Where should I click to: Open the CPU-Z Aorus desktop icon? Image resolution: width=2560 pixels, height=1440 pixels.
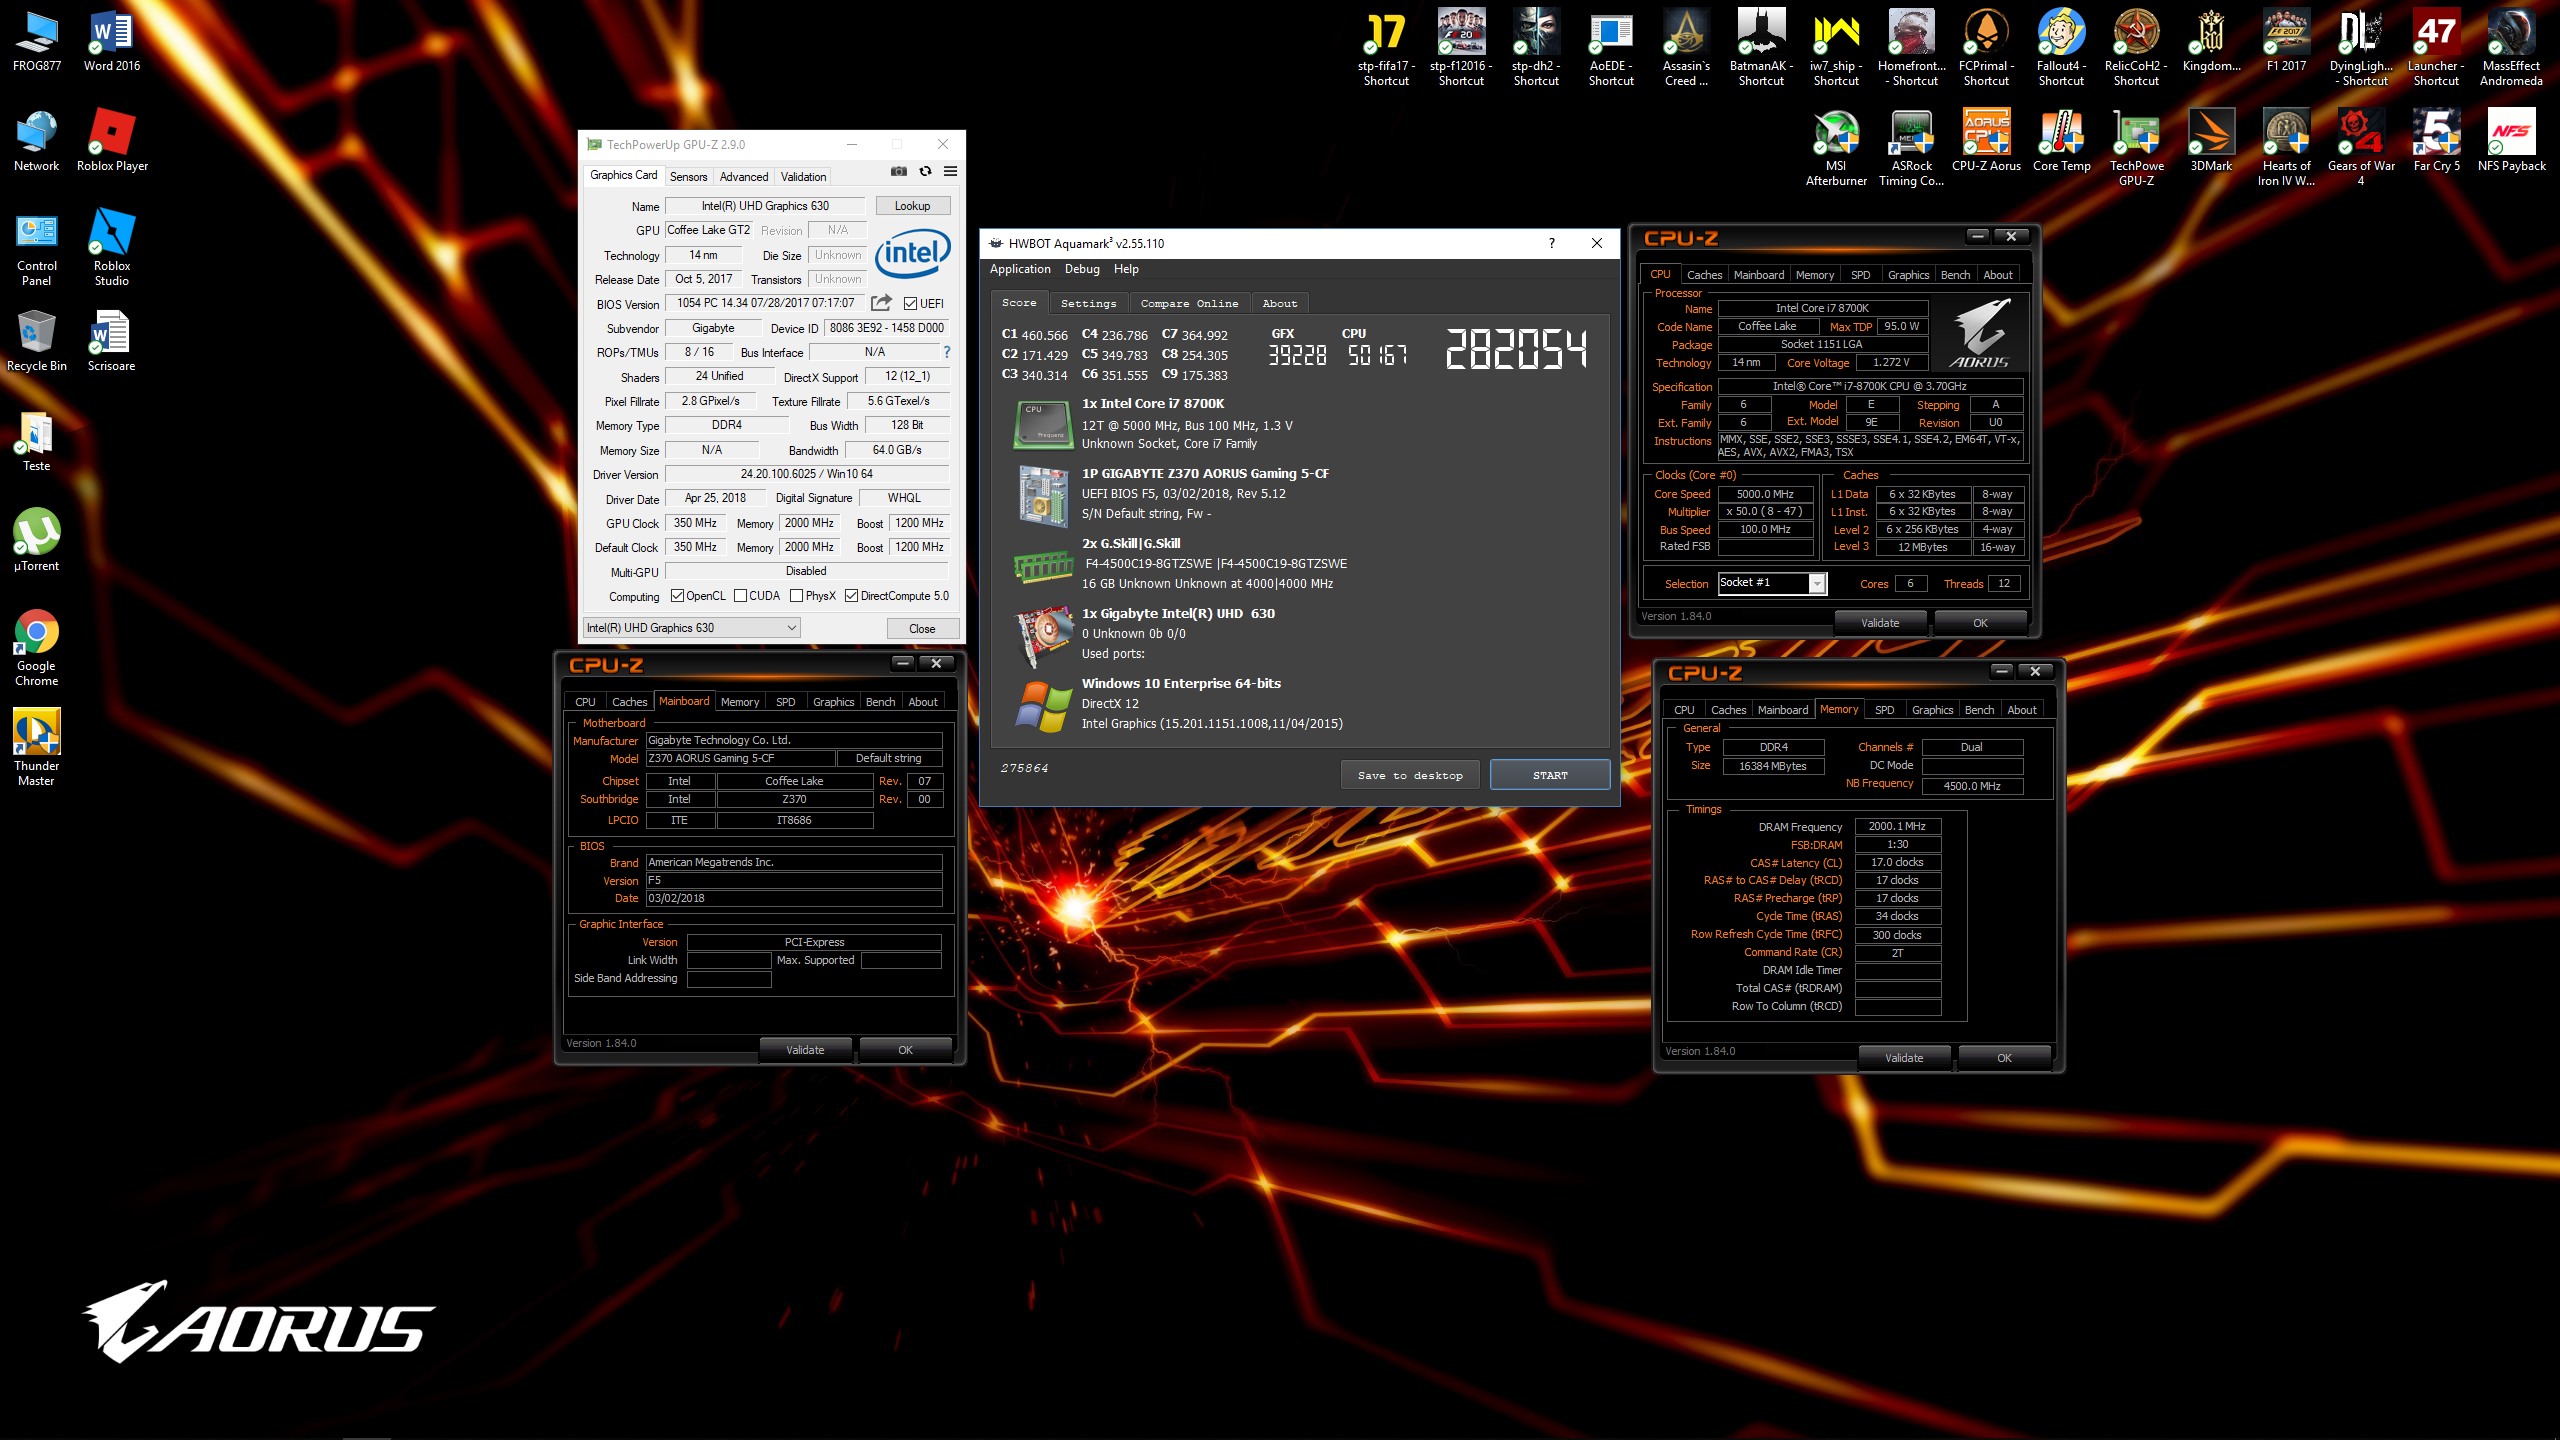tap(1986, 142)
